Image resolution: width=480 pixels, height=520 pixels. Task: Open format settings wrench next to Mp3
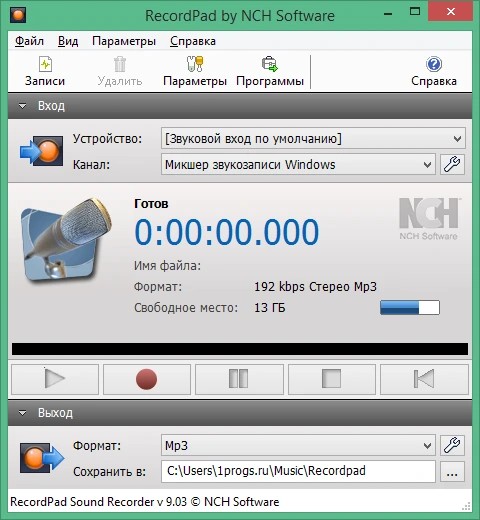pos(452,445)
